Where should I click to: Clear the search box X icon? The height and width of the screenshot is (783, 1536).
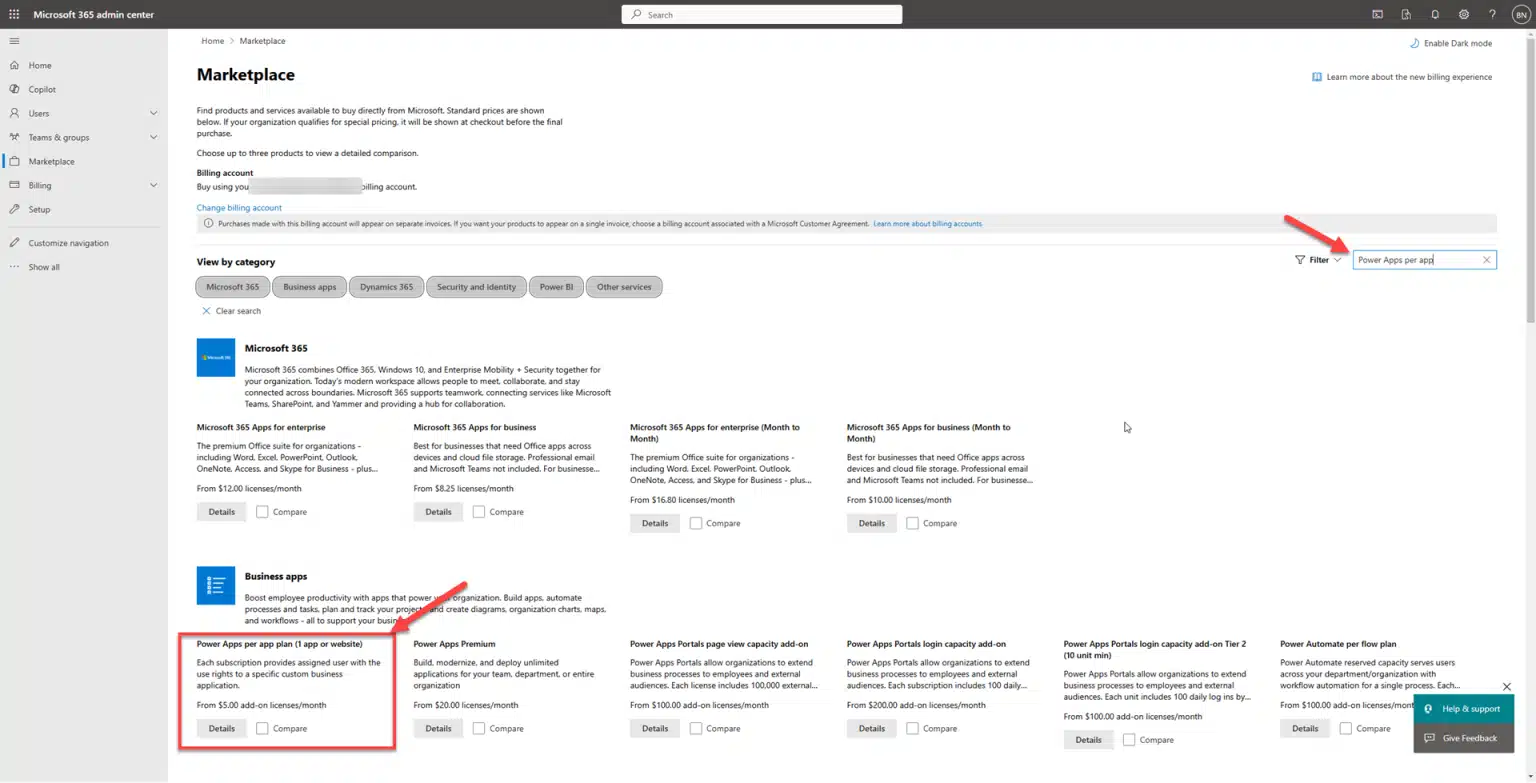(1486, 260)
